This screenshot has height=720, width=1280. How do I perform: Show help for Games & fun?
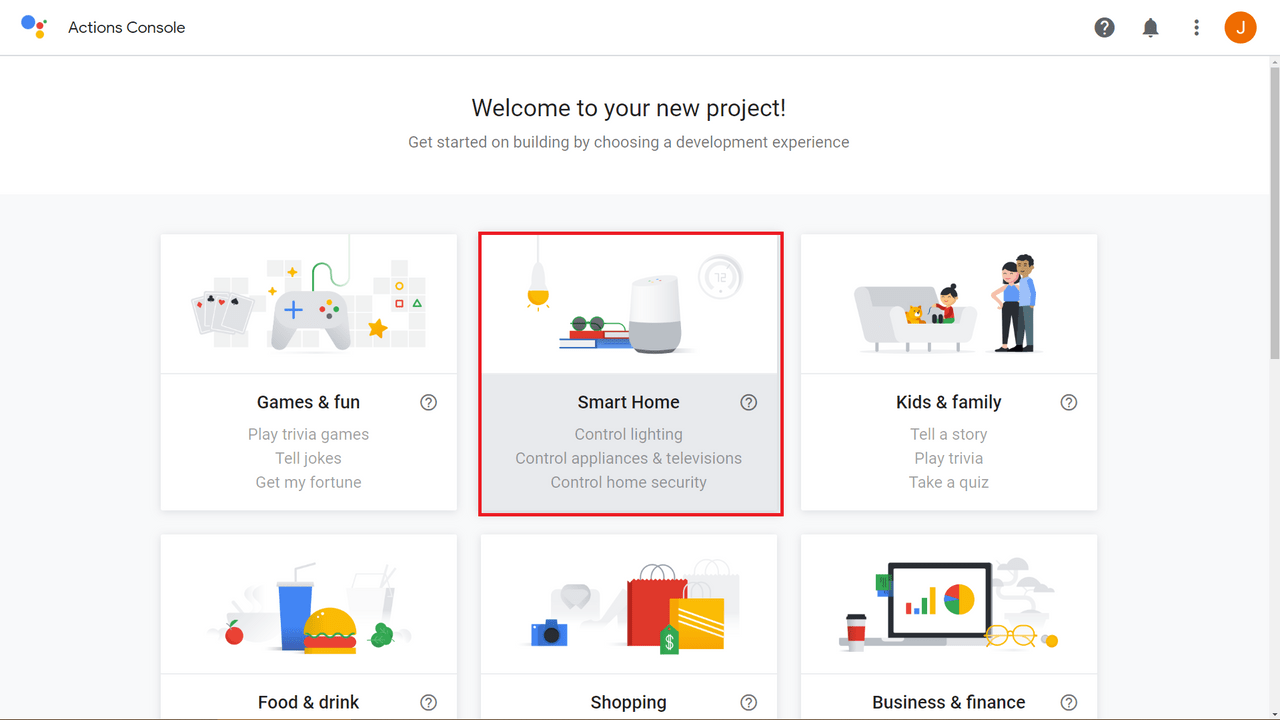tap(429, 403)
